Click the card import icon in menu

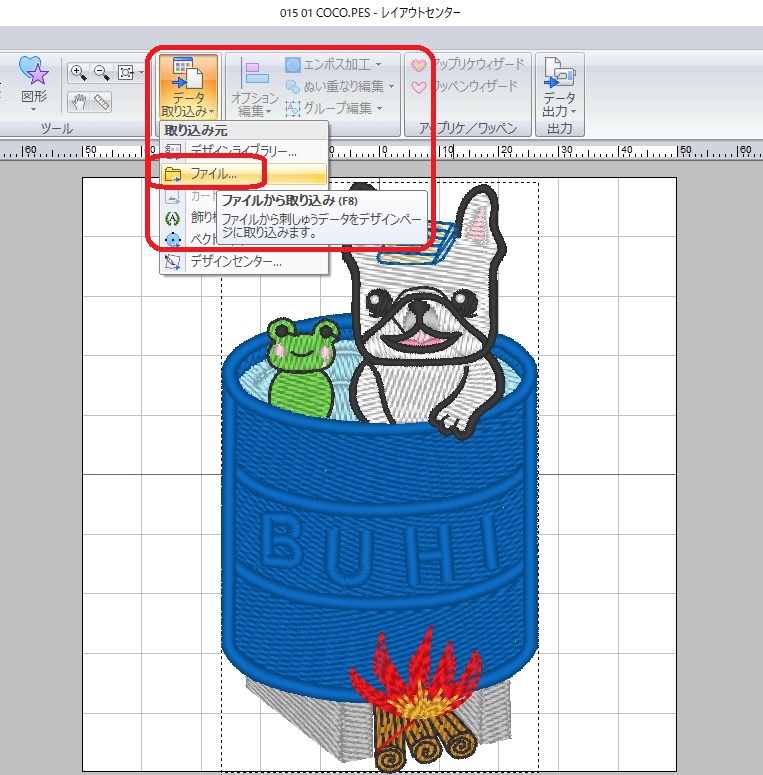click(172, 197)
